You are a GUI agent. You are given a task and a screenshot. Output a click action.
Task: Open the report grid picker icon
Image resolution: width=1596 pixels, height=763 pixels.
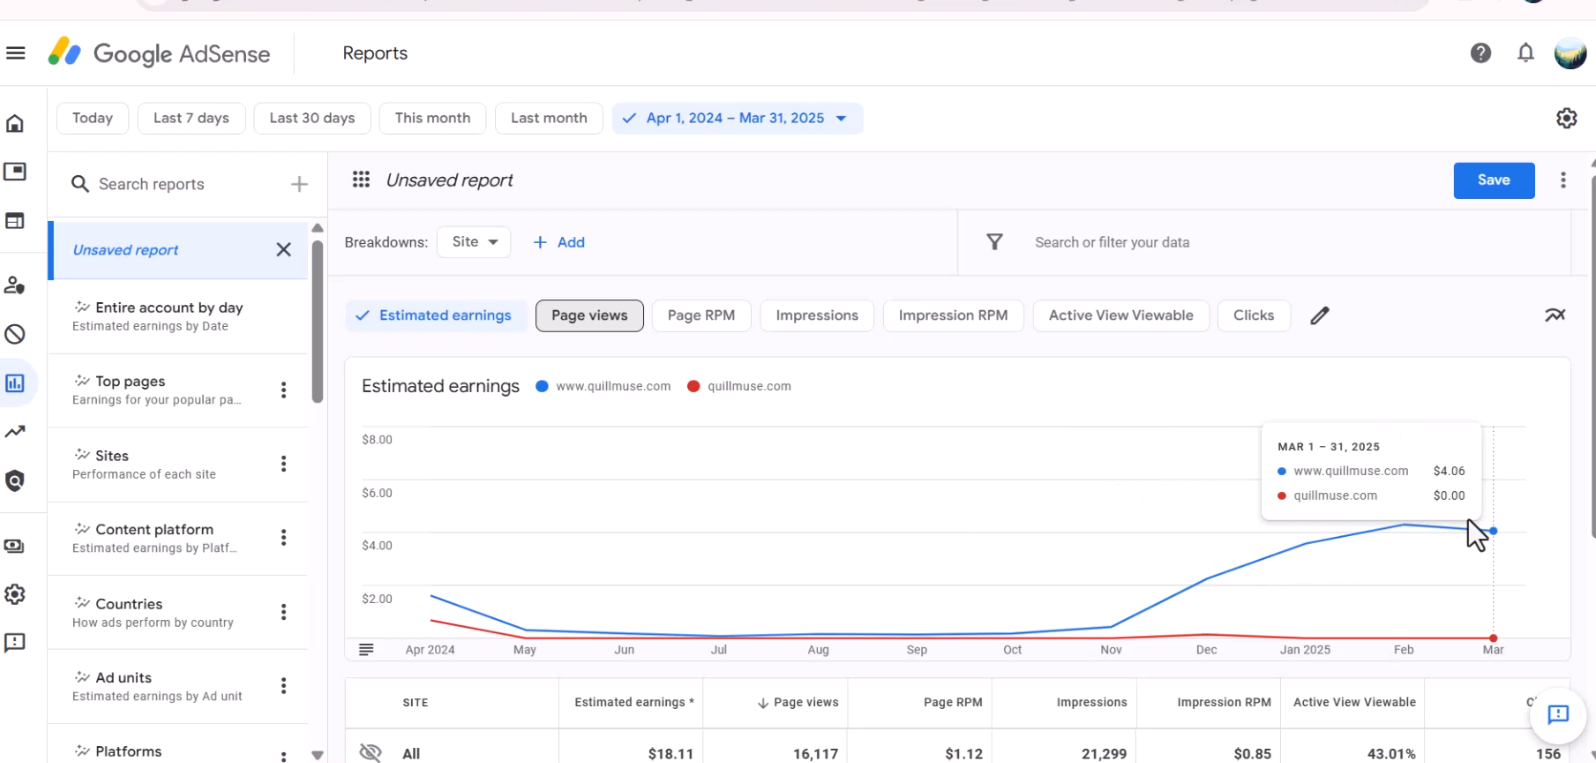click(x=361, y=180)
